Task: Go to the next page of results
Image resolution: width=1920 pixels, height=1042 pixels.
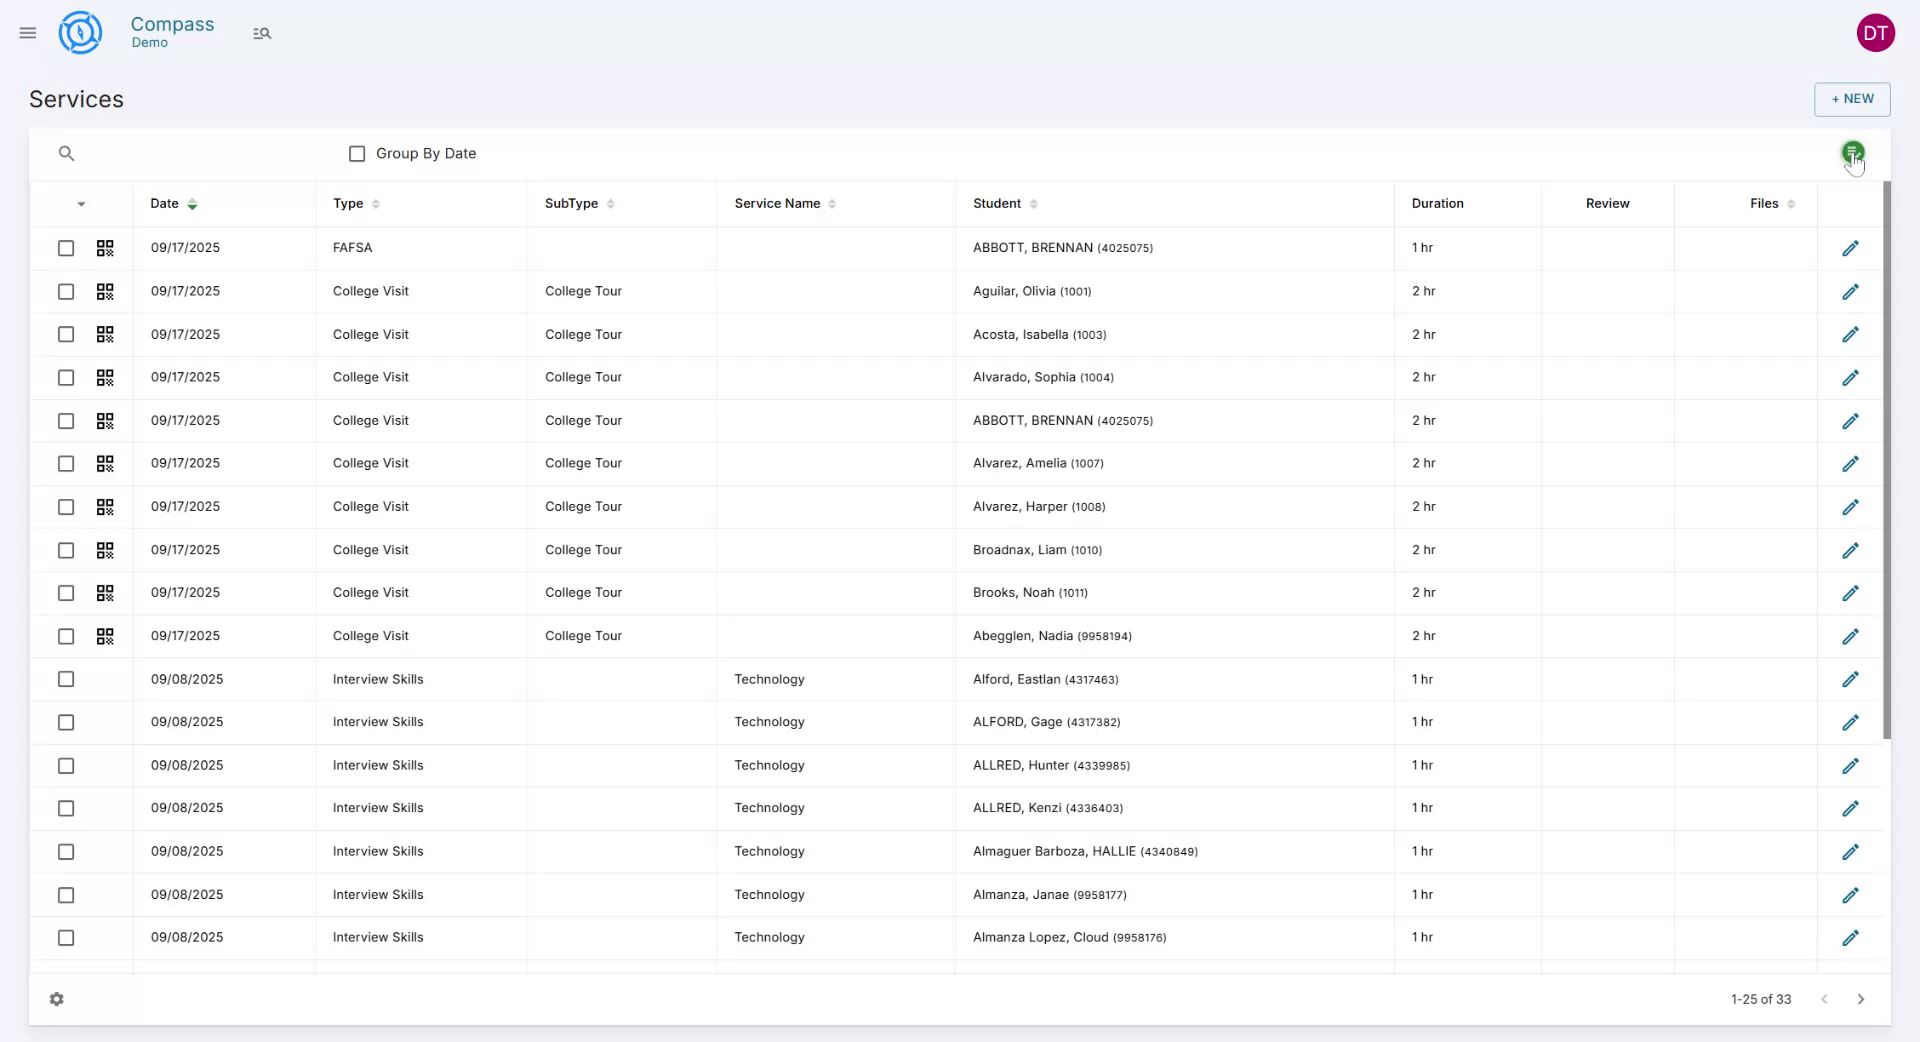Action: point(1861,999)
